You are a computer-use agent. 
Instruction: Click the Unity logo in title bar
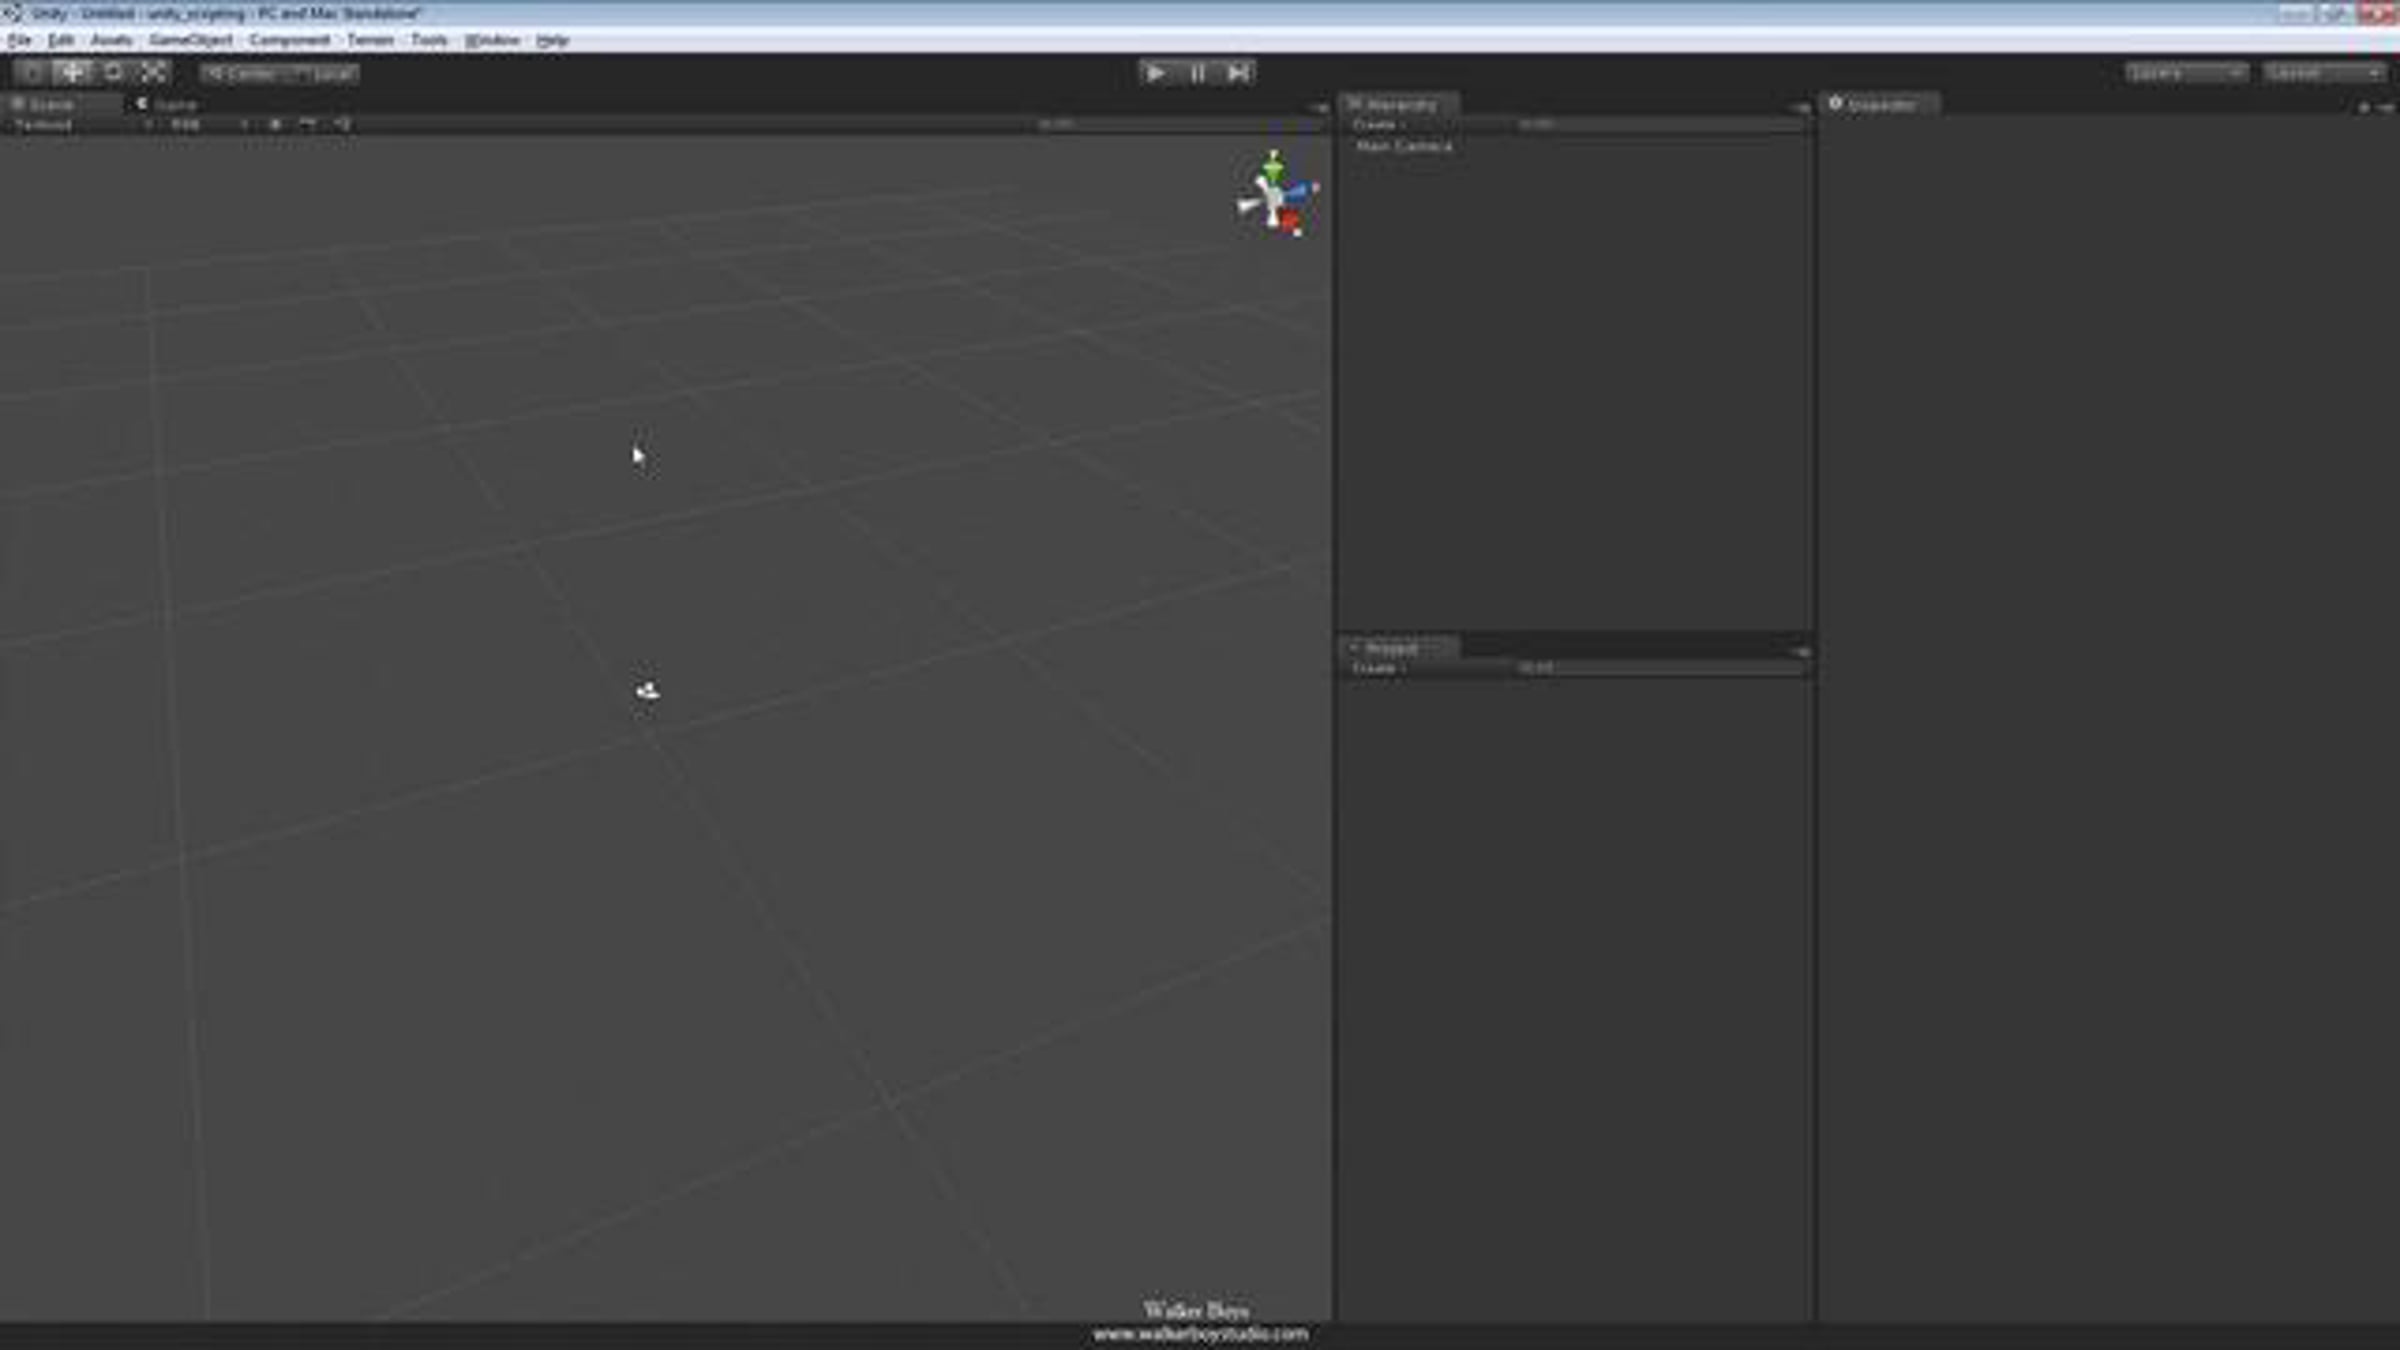[x=12, y=13]
